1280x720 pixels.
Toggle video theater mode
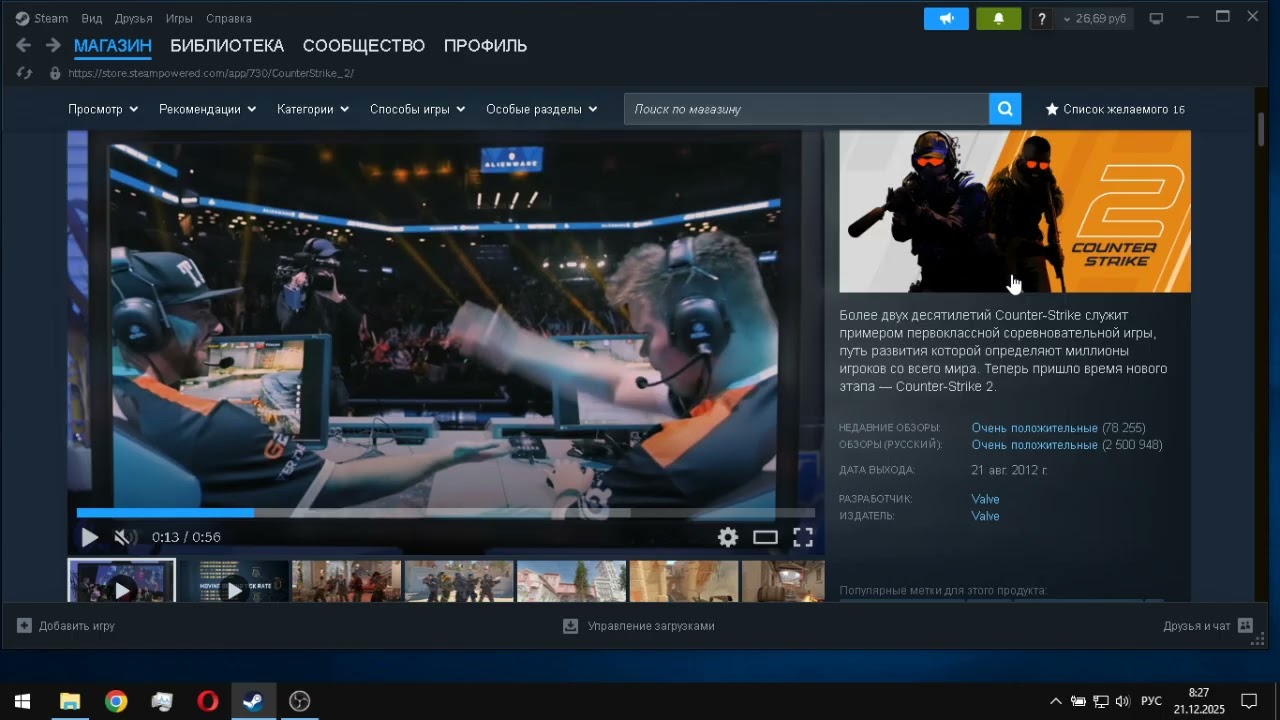point(765,537)
